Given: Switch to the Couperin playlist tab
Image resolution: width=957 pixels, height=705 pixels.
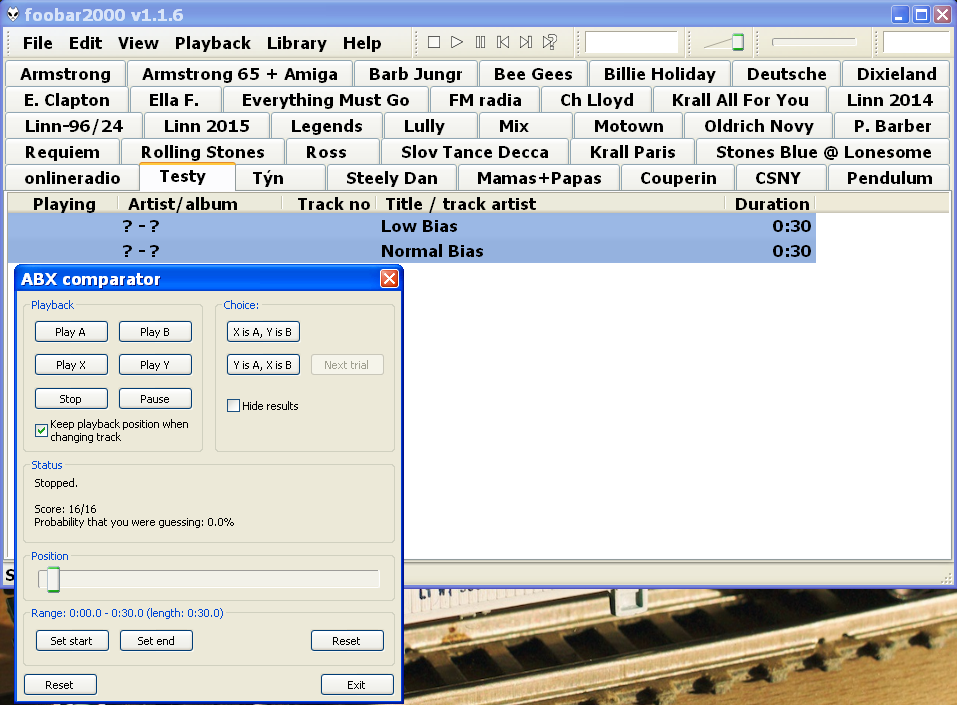Looking at the screenshot, I should coord(678,178).
